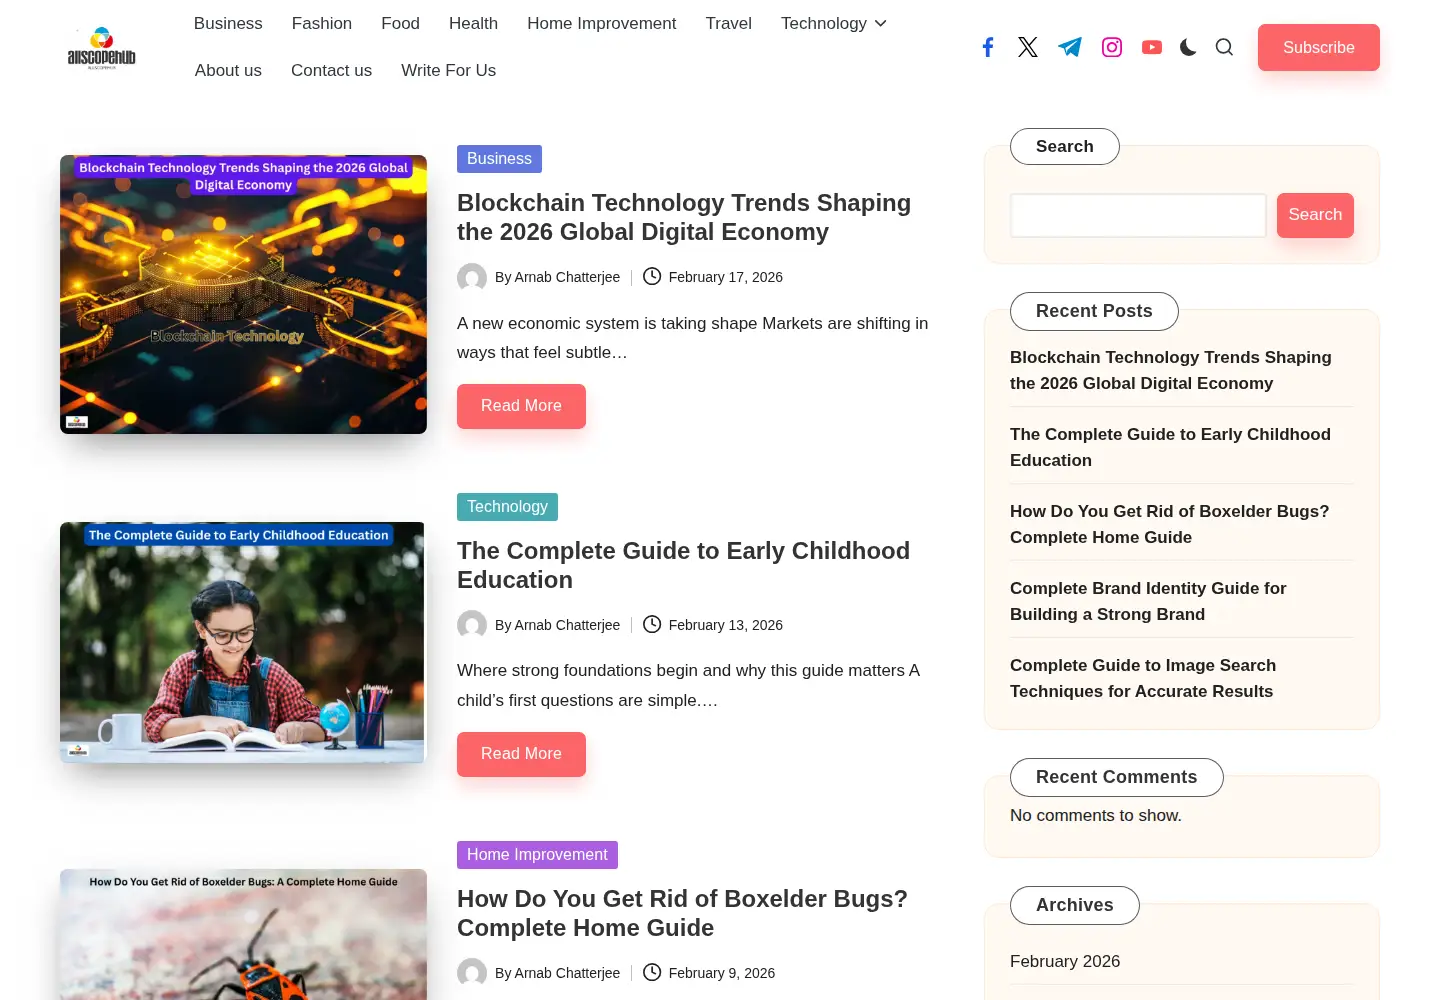Open recent post Boxelder Bugs Home Guide
This screenshot has height=1000, width=1440.
pyautogui.click(x=1169, y=524)
